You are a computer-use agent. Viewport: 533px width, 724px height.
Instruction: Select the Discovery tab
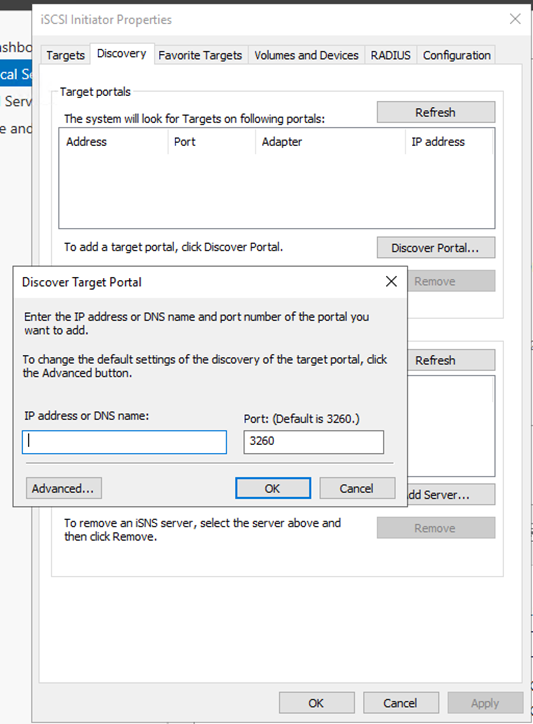tap(121, 54)
